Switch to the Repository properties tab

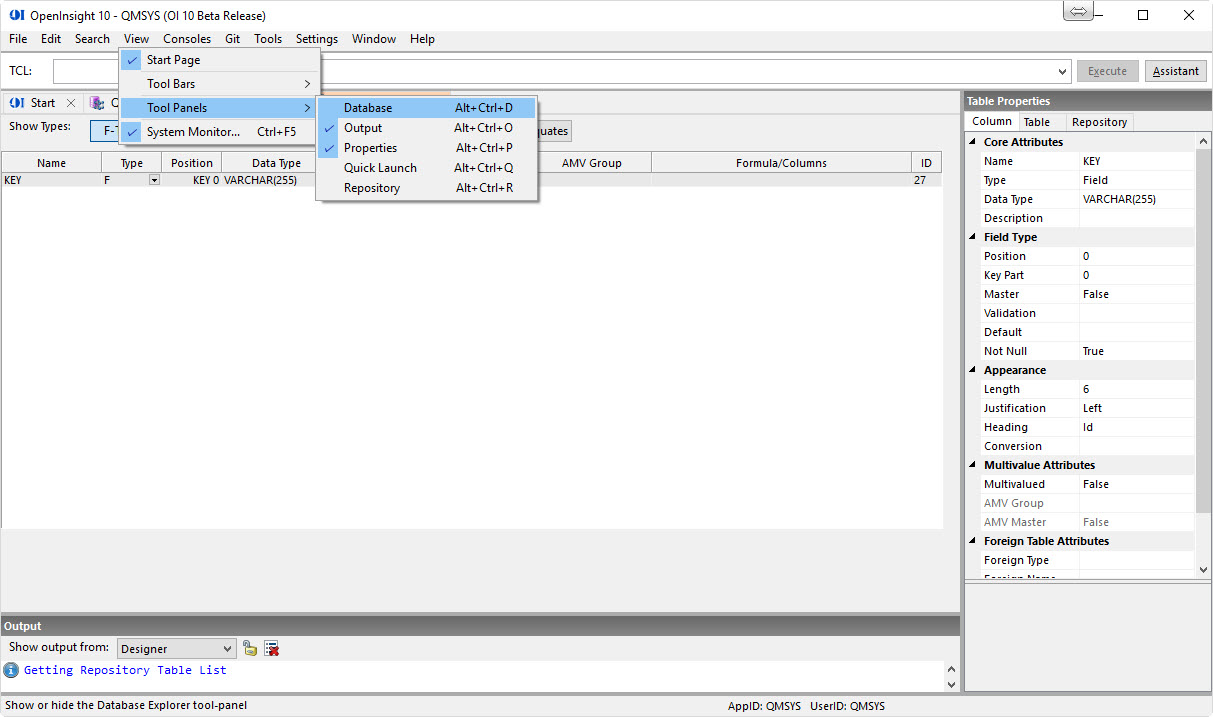1099,122
